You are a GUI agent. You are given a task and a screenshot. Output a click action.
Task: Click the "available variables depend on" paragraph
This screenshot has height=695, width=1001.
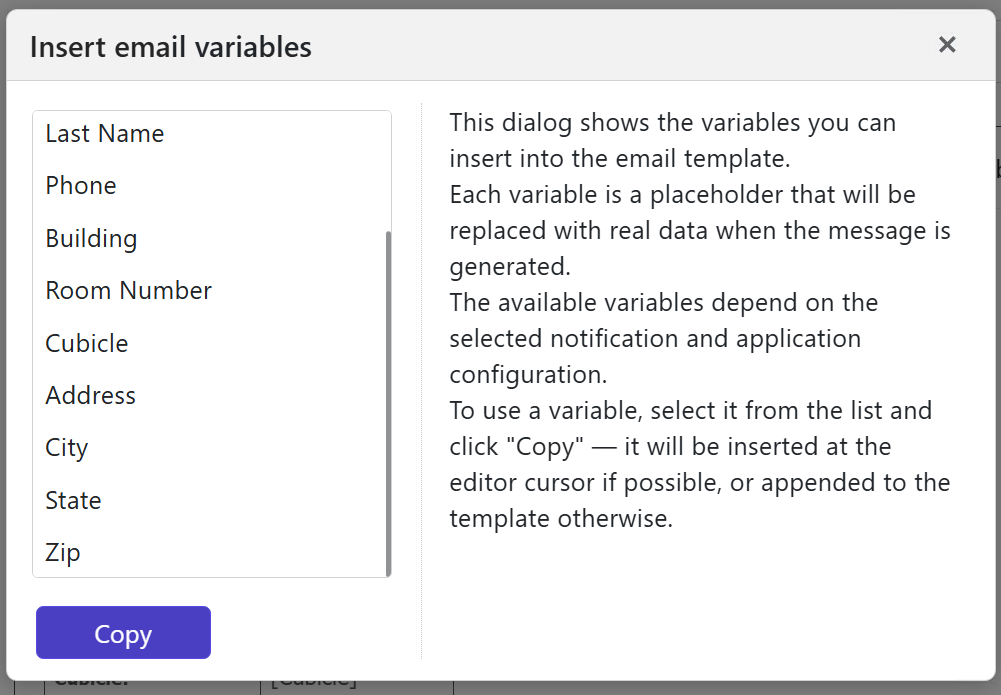tap(663, 338)
